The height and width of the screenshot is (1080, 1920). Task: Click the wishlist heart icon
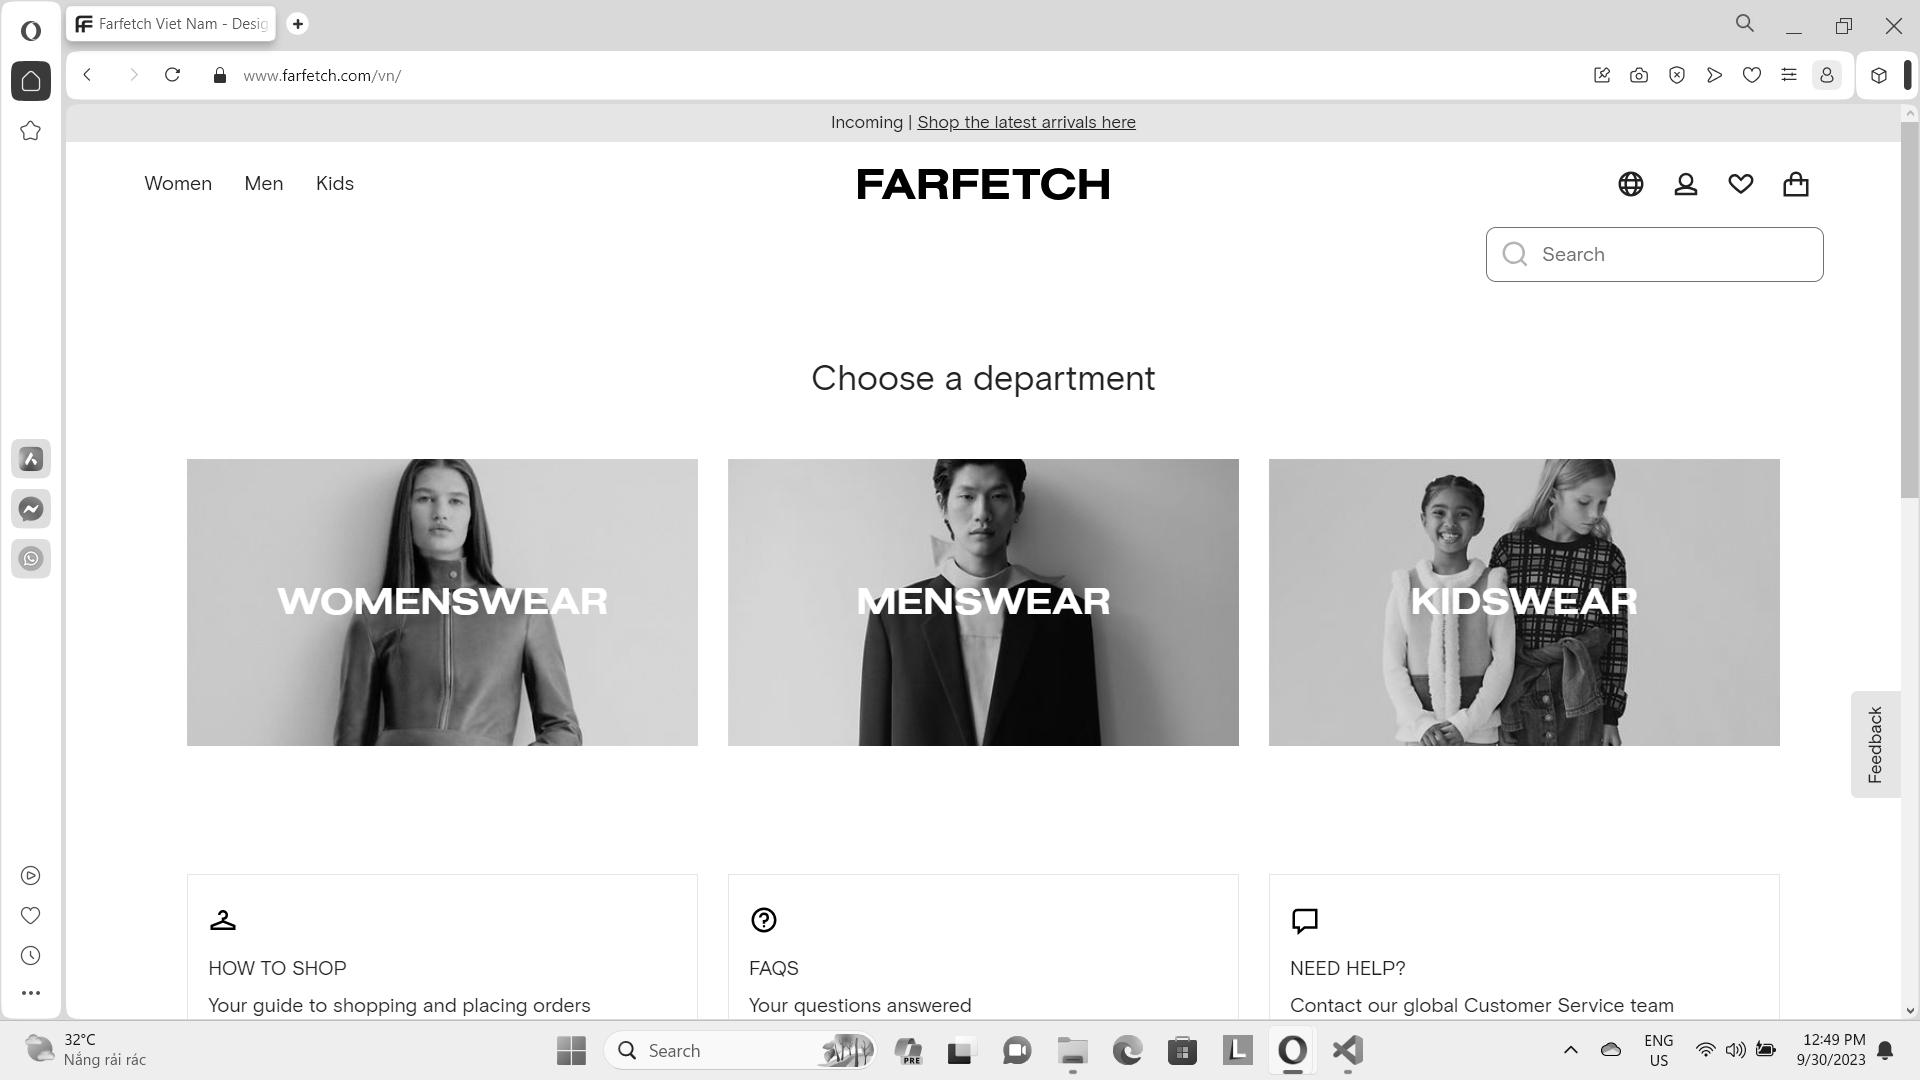pyautogui.click(x=1741, y=183)
